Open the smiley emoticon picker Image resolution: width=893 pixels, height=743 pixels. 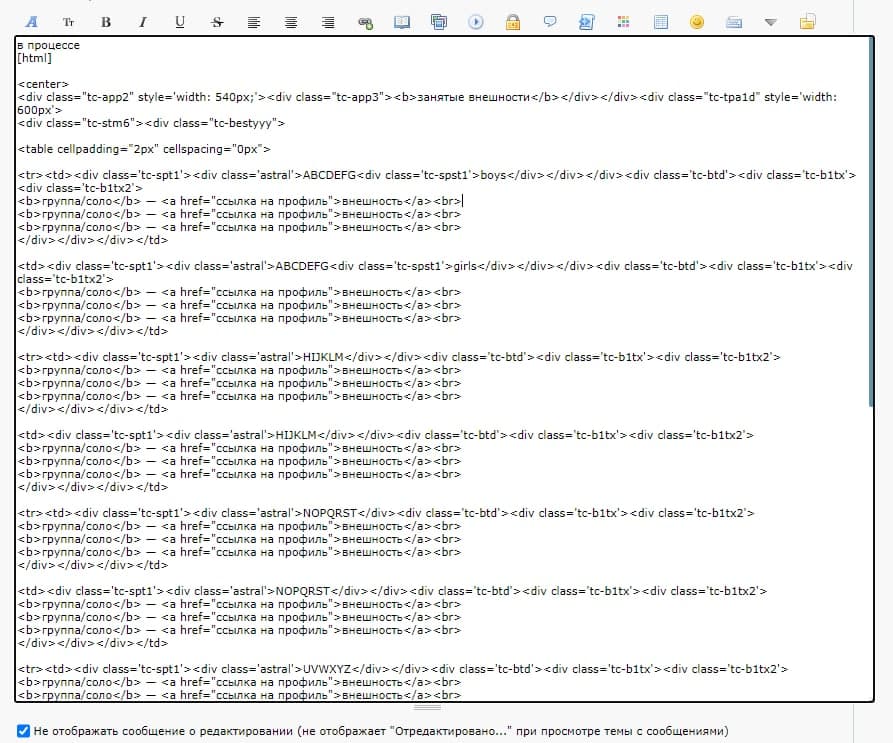pos(697,21)
